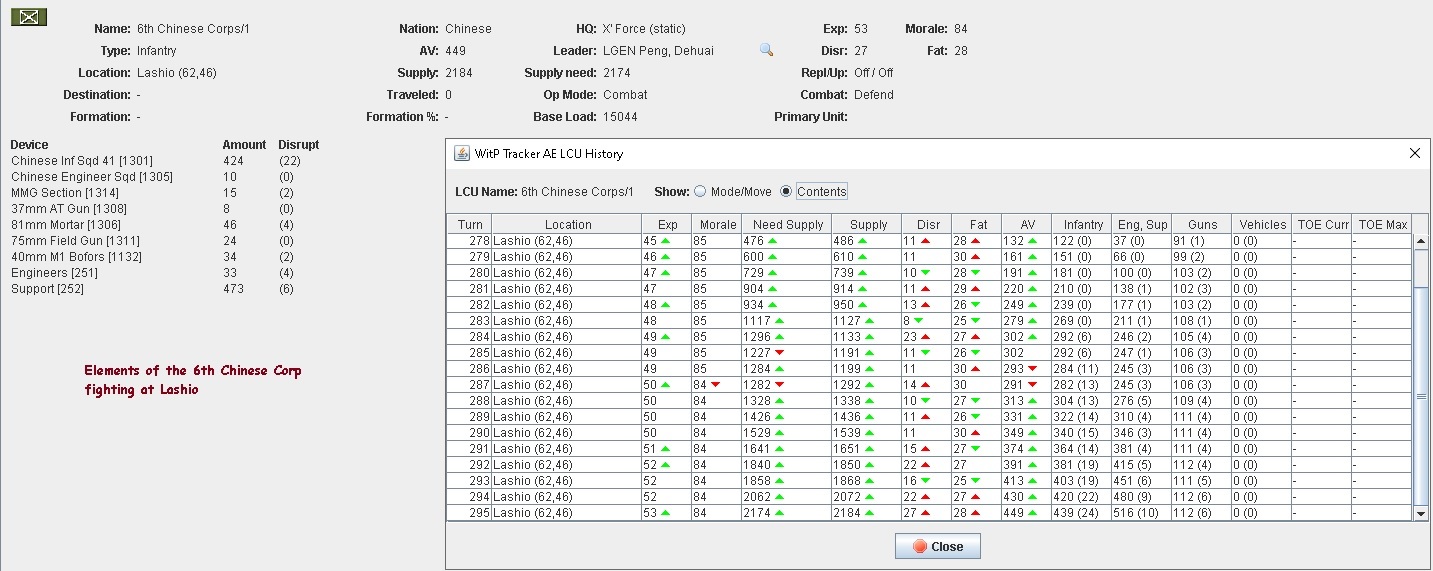1433x571 pixels.
Task: Click the TOE Curr column header
Action: [1321, 224]
